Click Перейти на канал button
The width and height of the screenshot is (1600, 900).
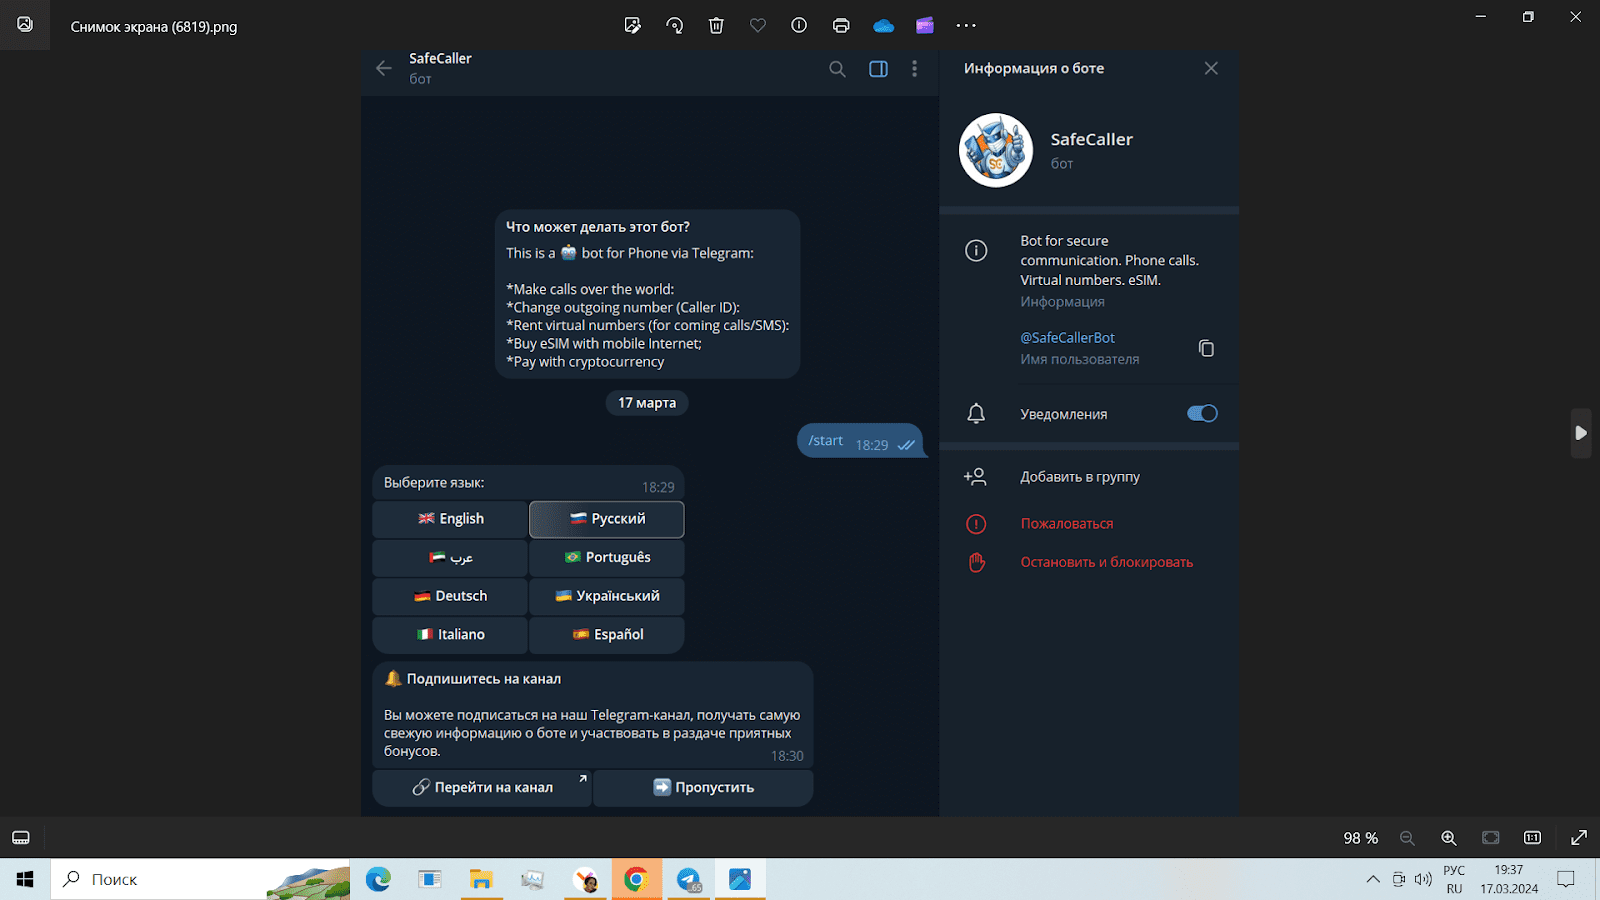(482, 787)
